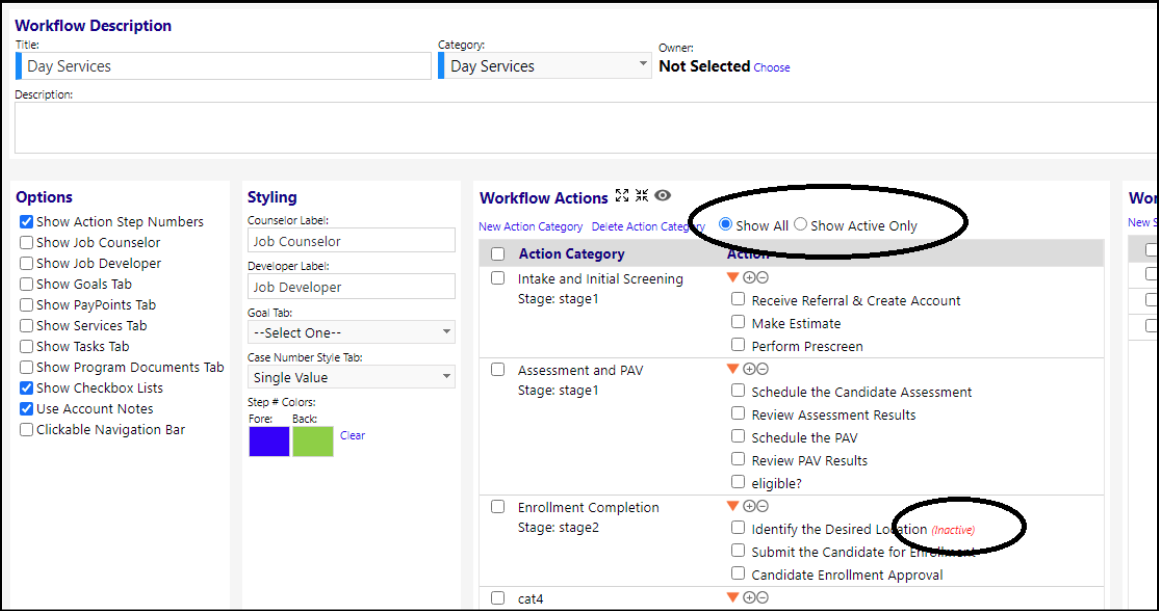The image size is (1159, 611).
Task: Select the cat4 category checkbox
Action: coord(498,598)
